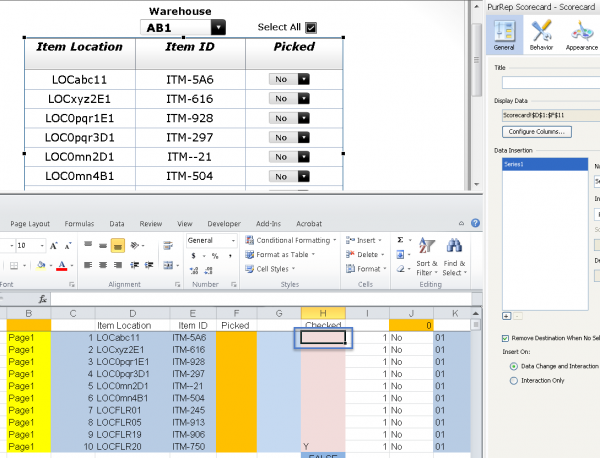Click the Fill down icon
Screen dimensions: 600x458
[x=400, y=254]
